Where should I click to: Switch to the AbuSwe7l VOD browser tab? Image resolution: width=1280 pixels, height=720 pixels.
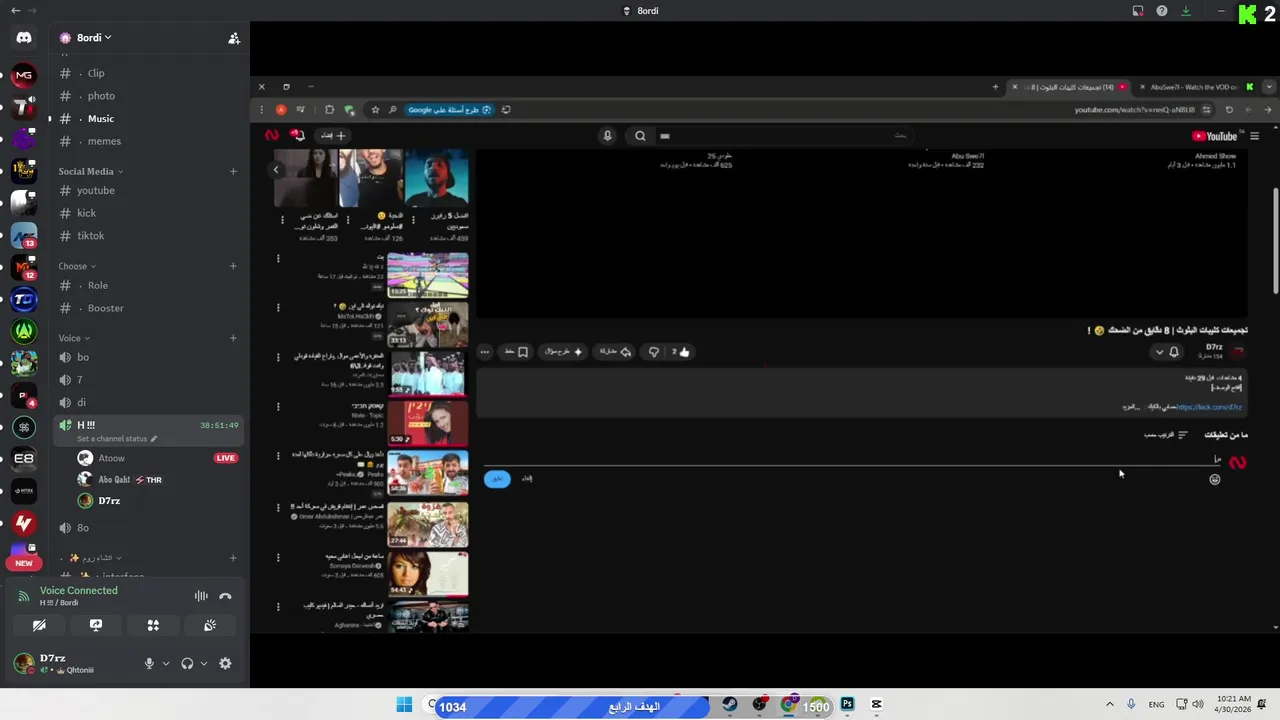pyautogui.click(x=1194, y=87)
